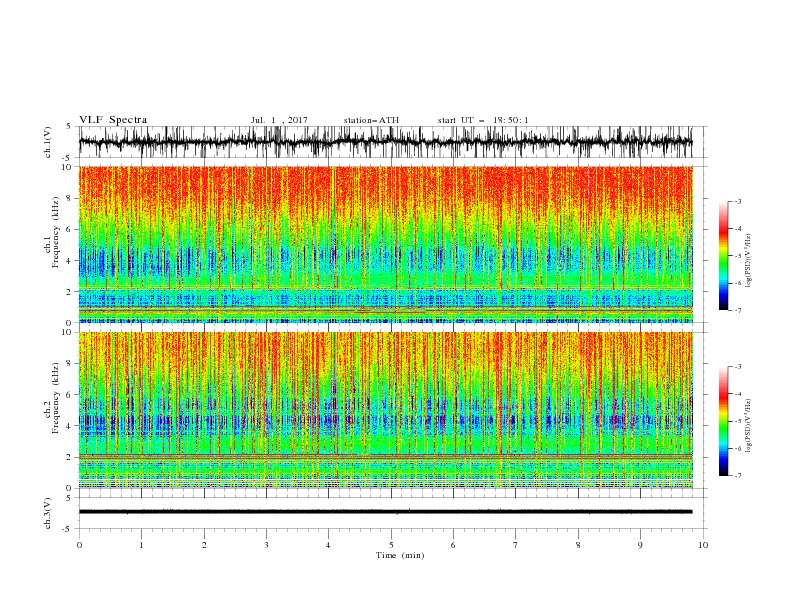The width and height of the screenshot is (792, 612).
Task: Select "-5" label on upper colorbar
Action: coord(738,256)
